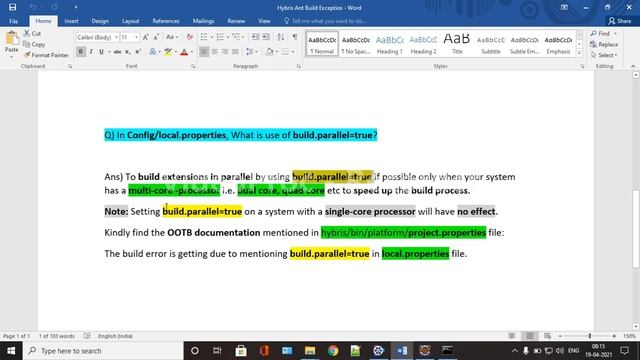Activate the Format Painter tool
The image size is (640, 360).
tap(46, 55)
